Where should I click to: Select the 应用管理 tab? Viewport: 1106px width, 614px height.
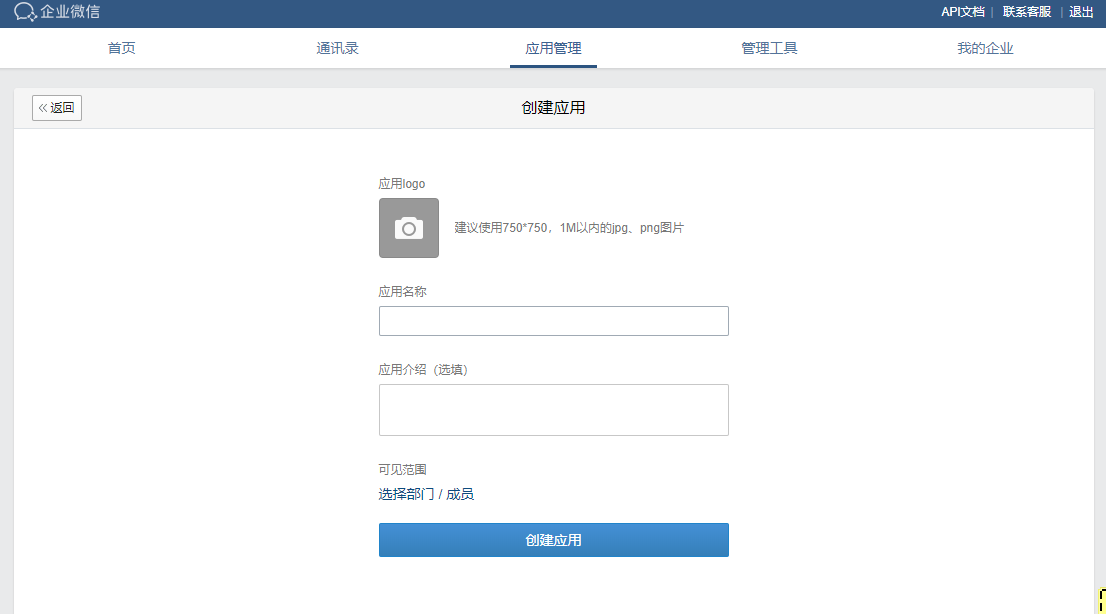pos(553,48)
